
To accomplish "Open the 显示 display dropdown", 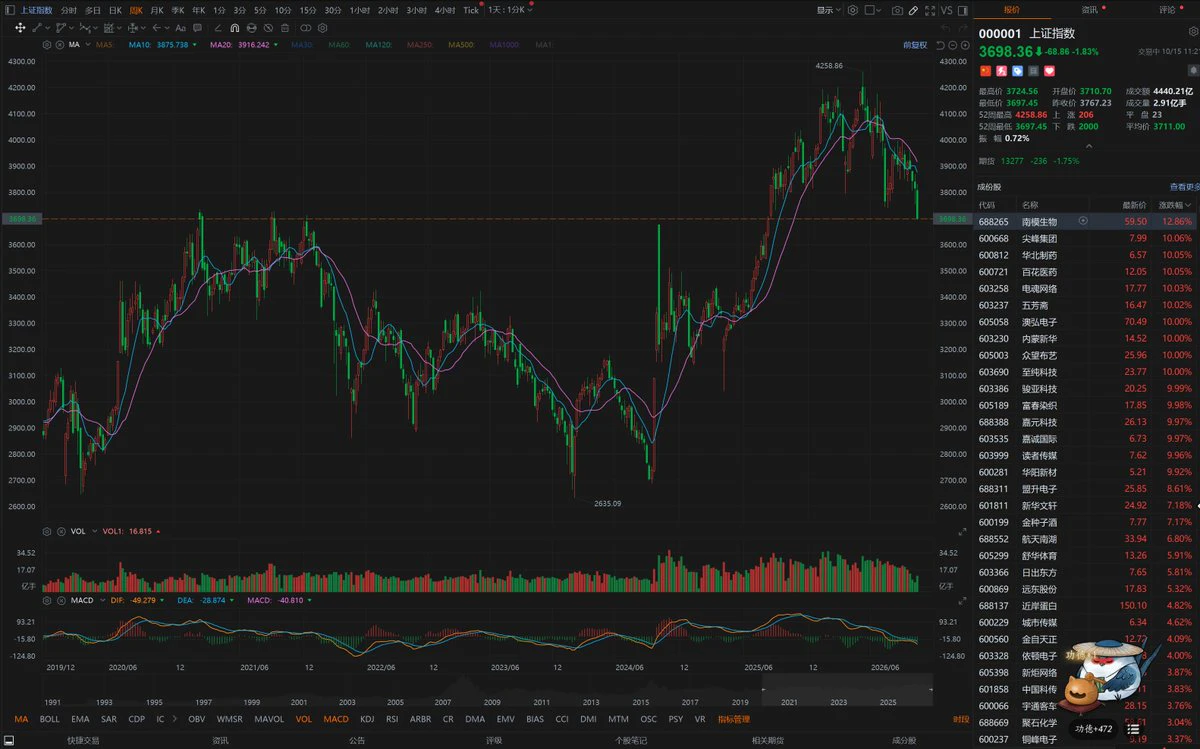I will point(827,10).
